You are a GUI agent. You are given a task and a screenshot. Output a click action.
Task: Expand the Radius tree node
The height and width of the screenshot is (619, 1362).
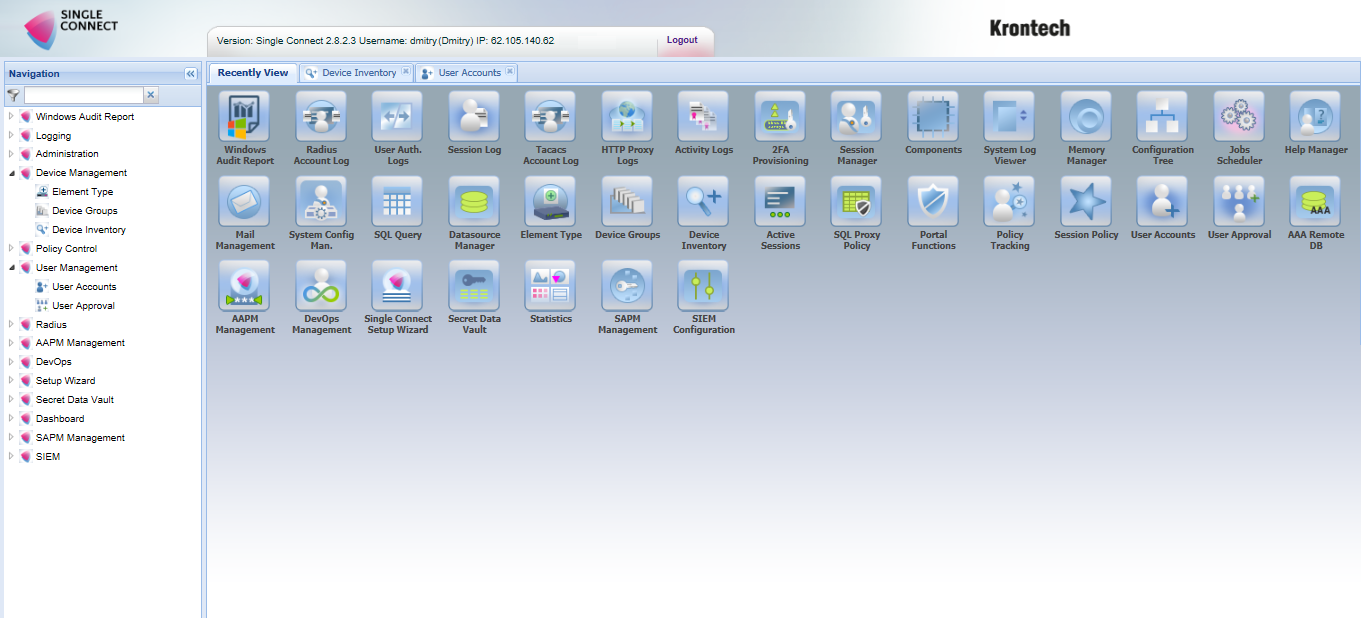click(x=11, y=324)
